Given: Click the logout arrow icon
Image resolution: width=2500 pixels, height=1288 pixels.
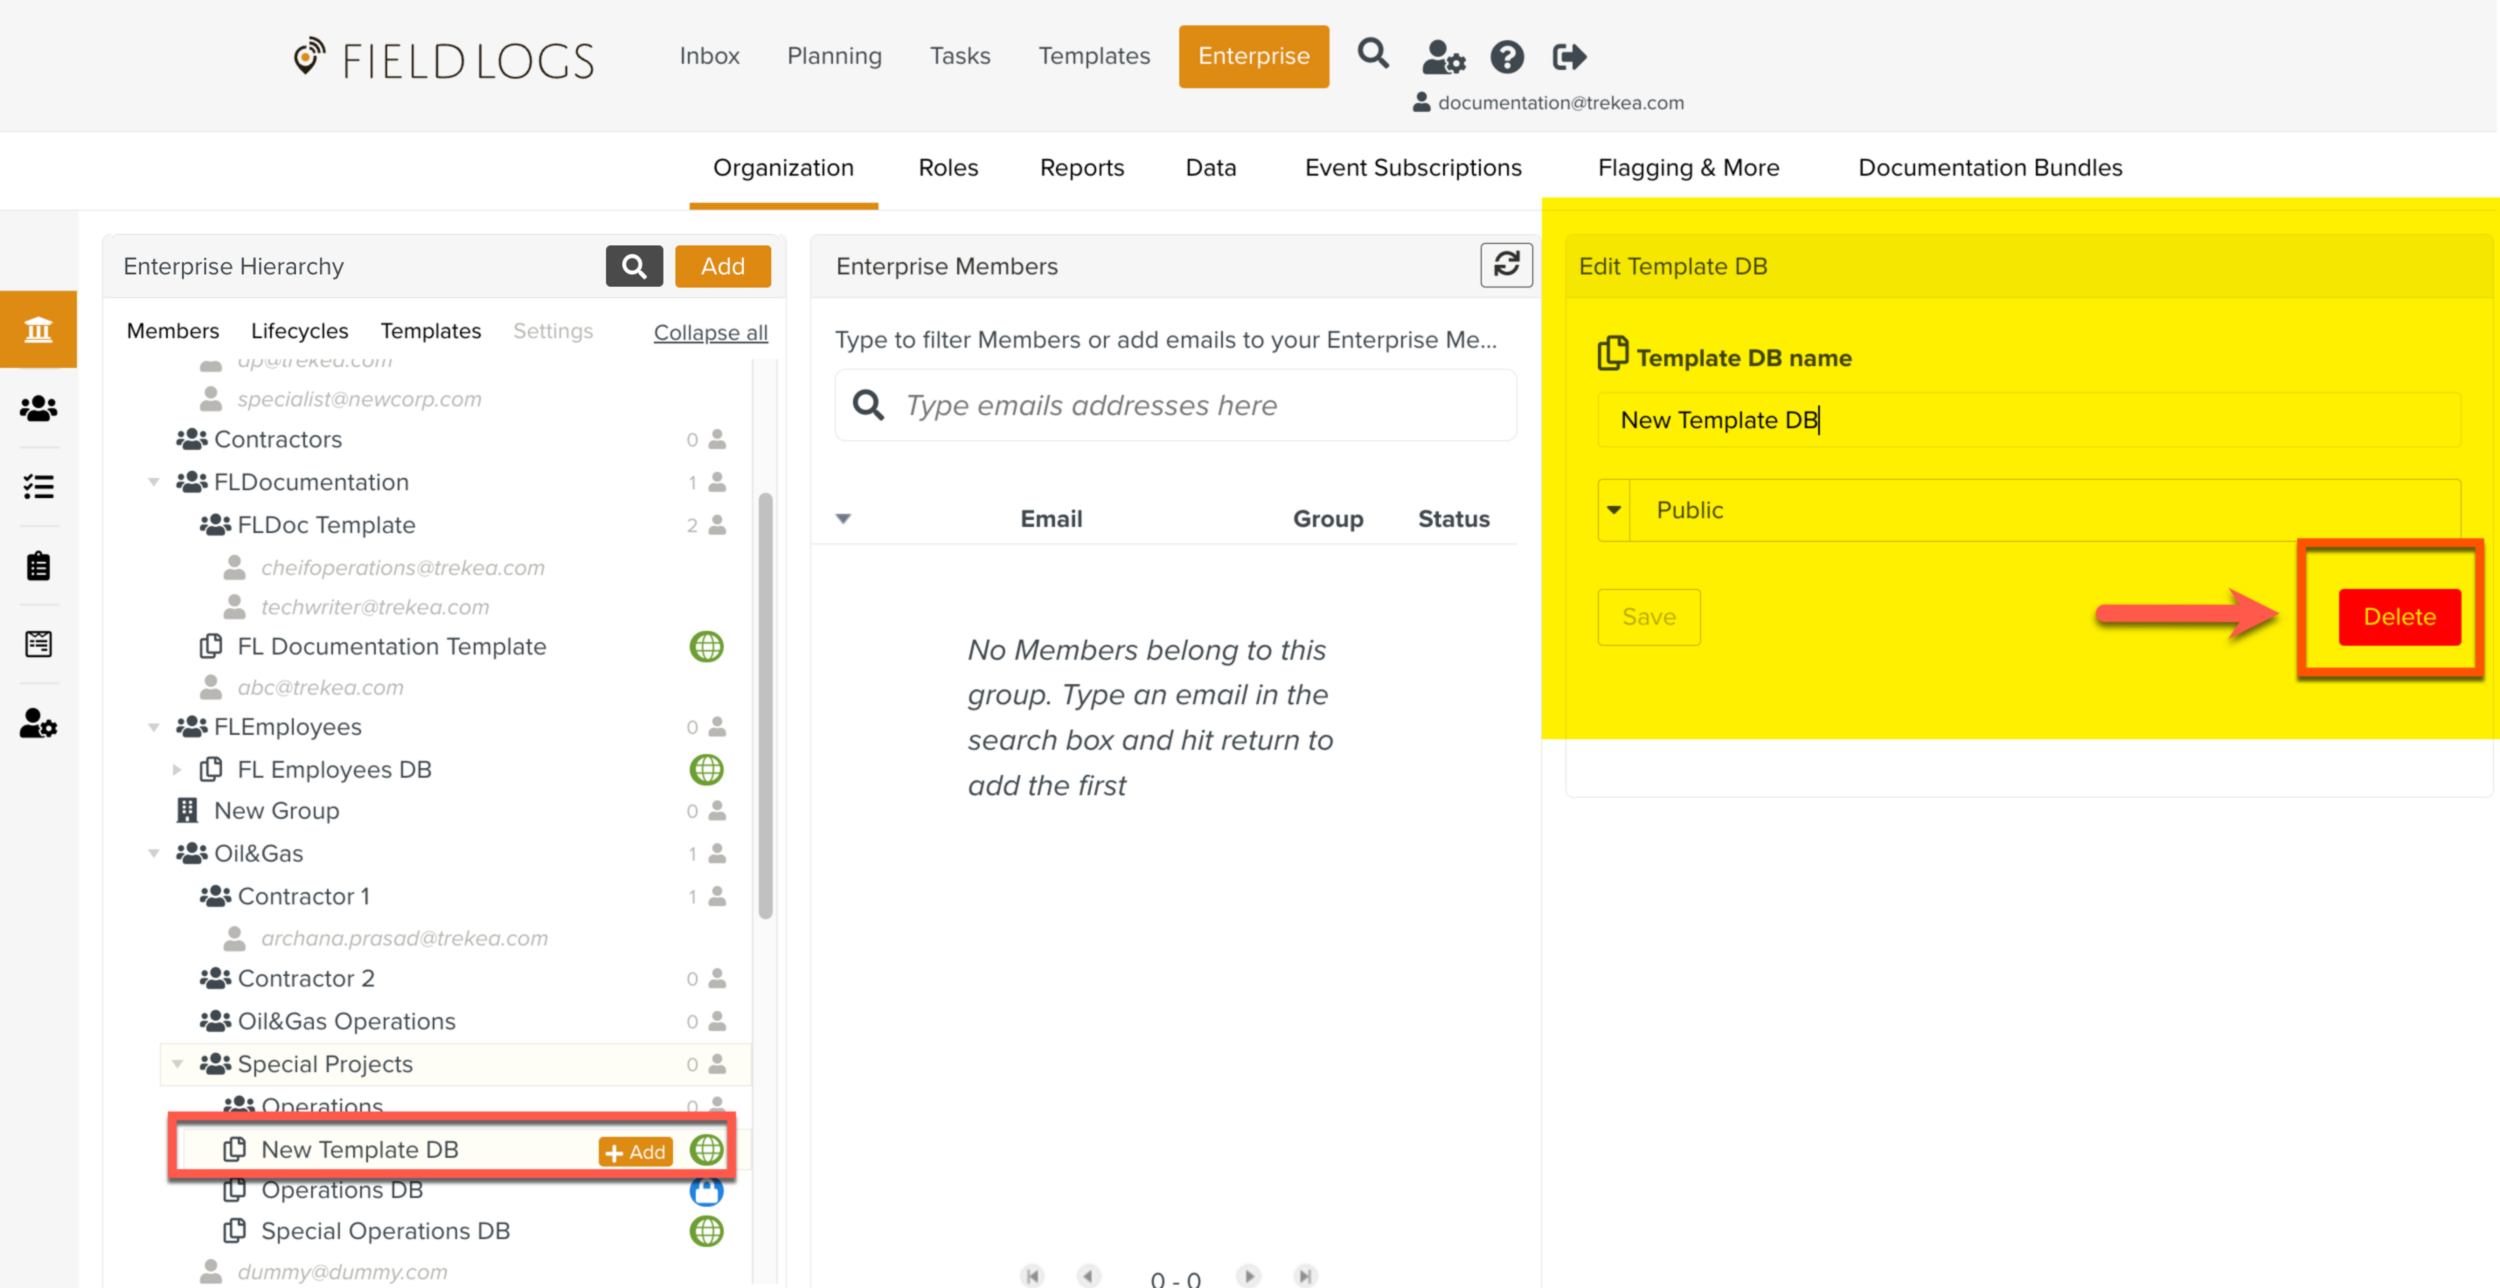Looking at the screenshot, I should (x=1569, y=57).
